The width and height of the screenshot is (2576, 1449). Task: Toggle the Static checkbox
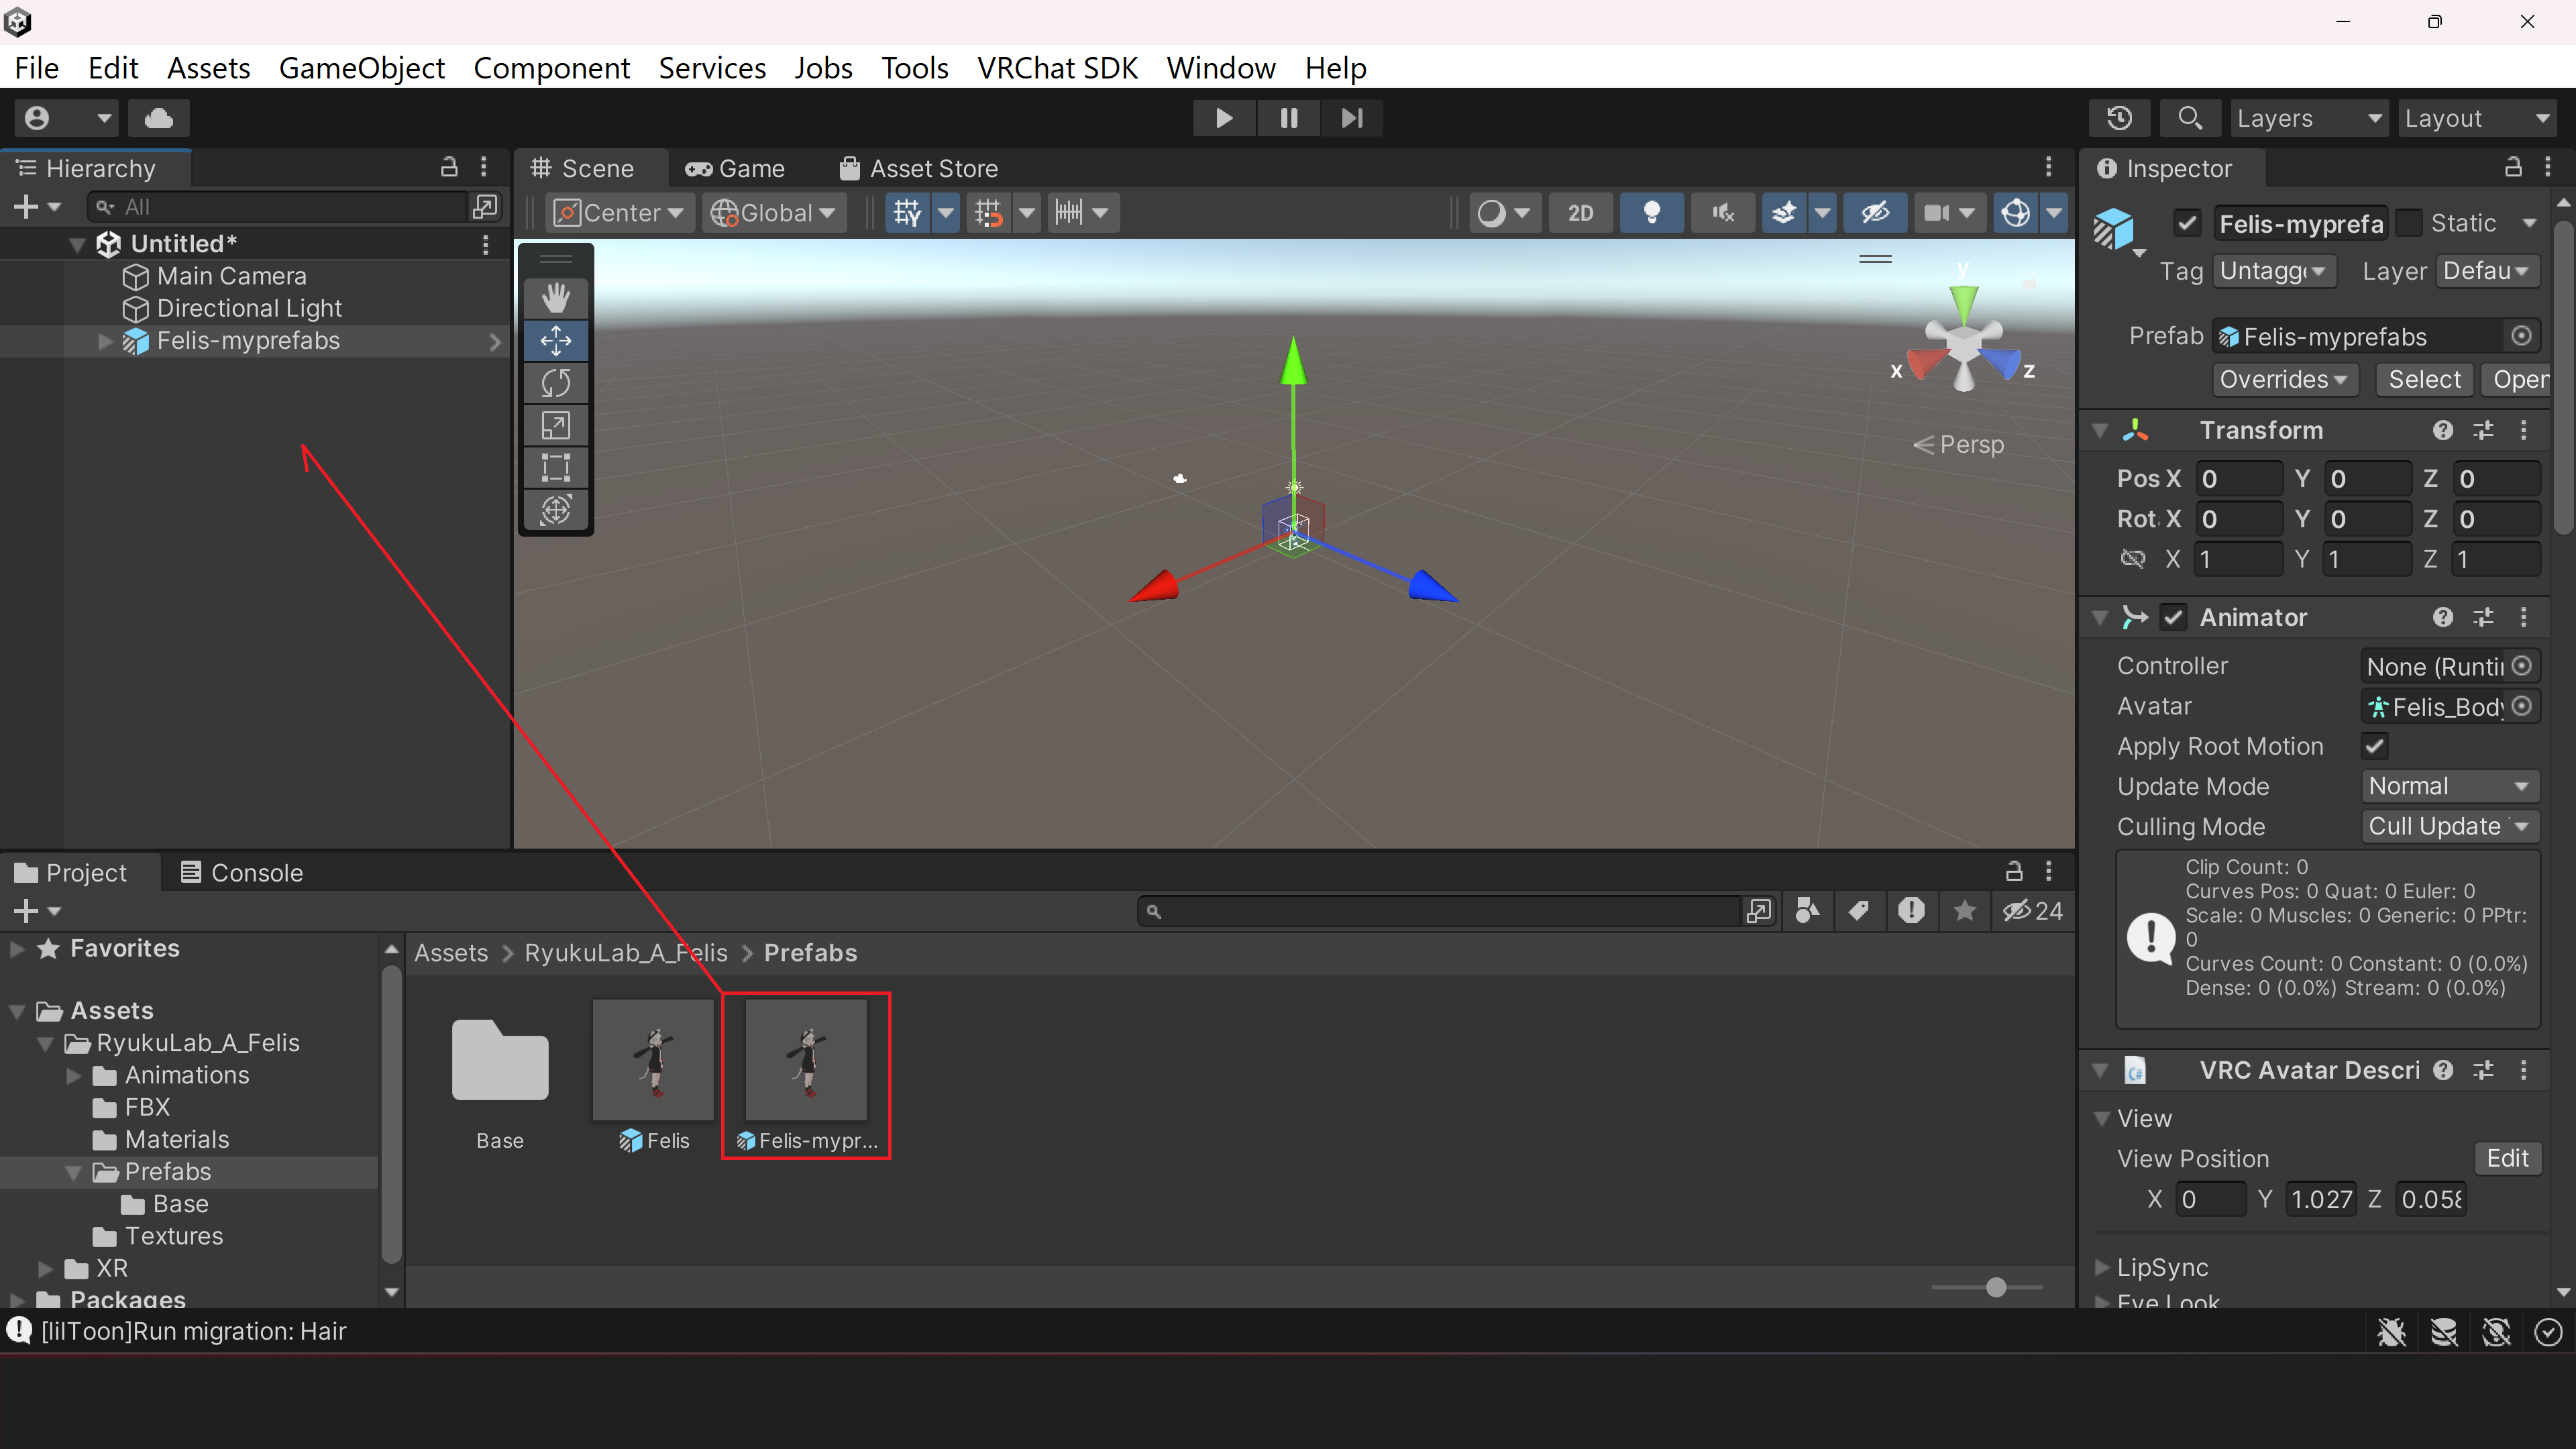pyautogui.click(x=2409, y=223)
